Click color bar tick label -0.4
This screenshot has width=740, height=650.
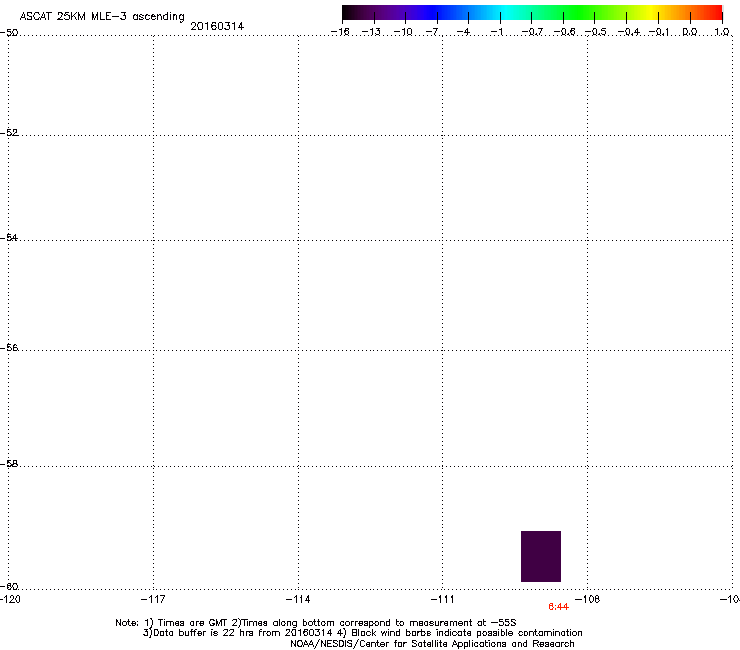pyautogui.click(x=629, y=32)
